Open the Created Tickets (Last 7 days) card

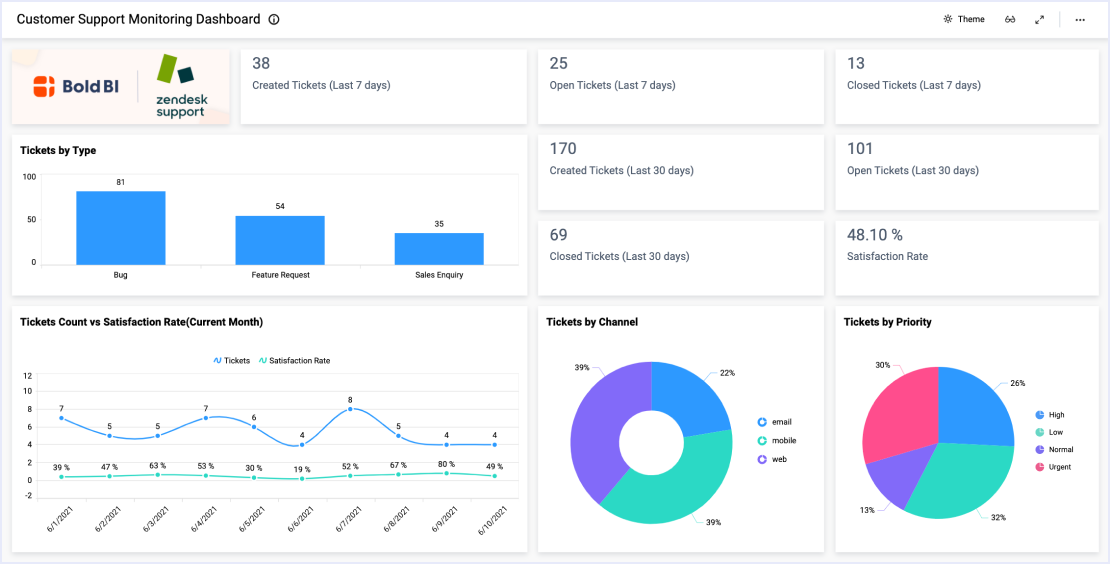coord(383,87)
